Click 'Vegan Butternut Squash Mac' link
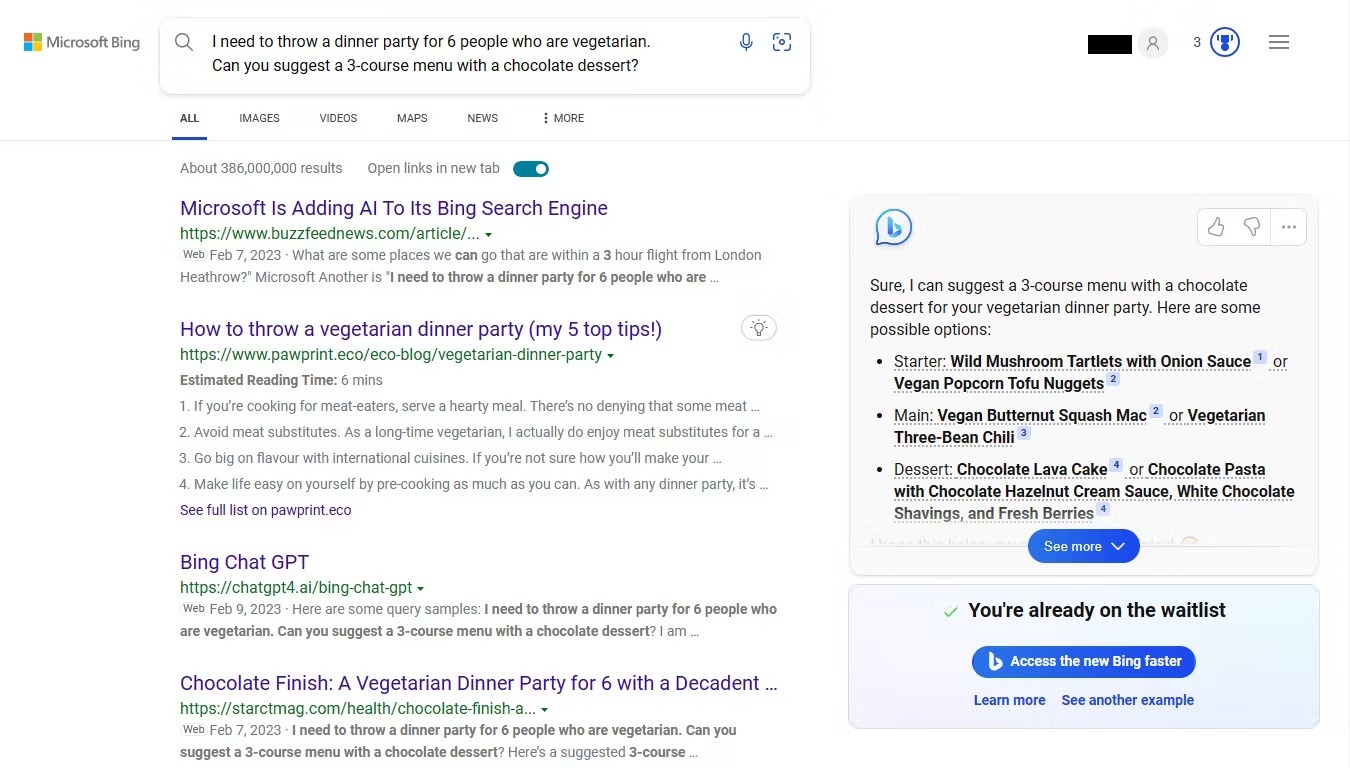The height and width of the screenshot is (768, 1350). 1042,415
